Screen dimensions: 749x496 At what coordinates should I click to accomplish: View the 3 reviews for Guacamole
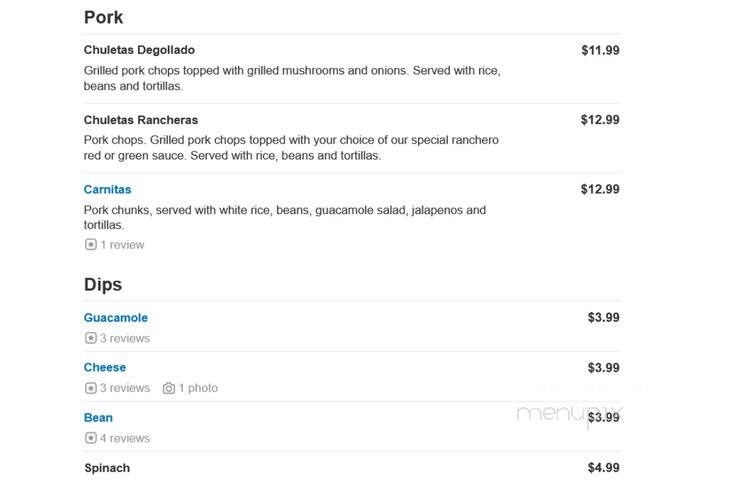(125, 338)
